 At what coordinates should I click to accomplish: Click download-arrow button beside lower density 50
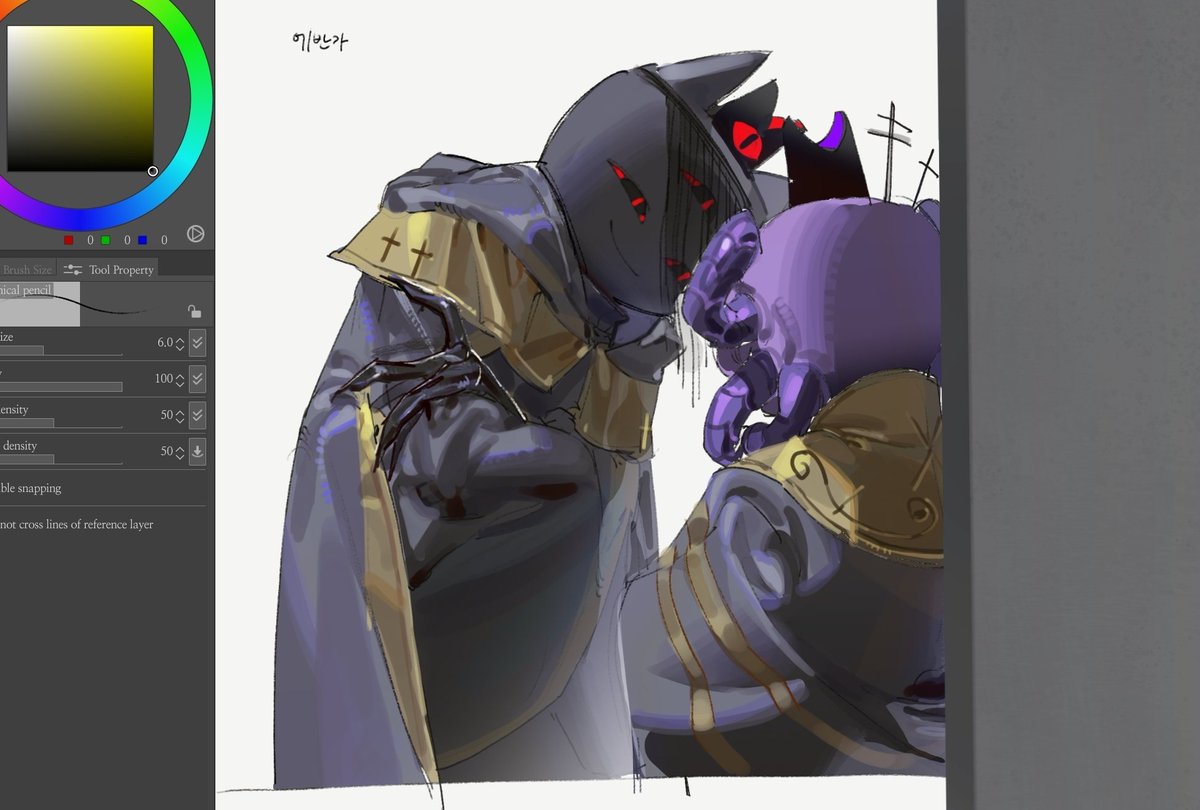197,451
